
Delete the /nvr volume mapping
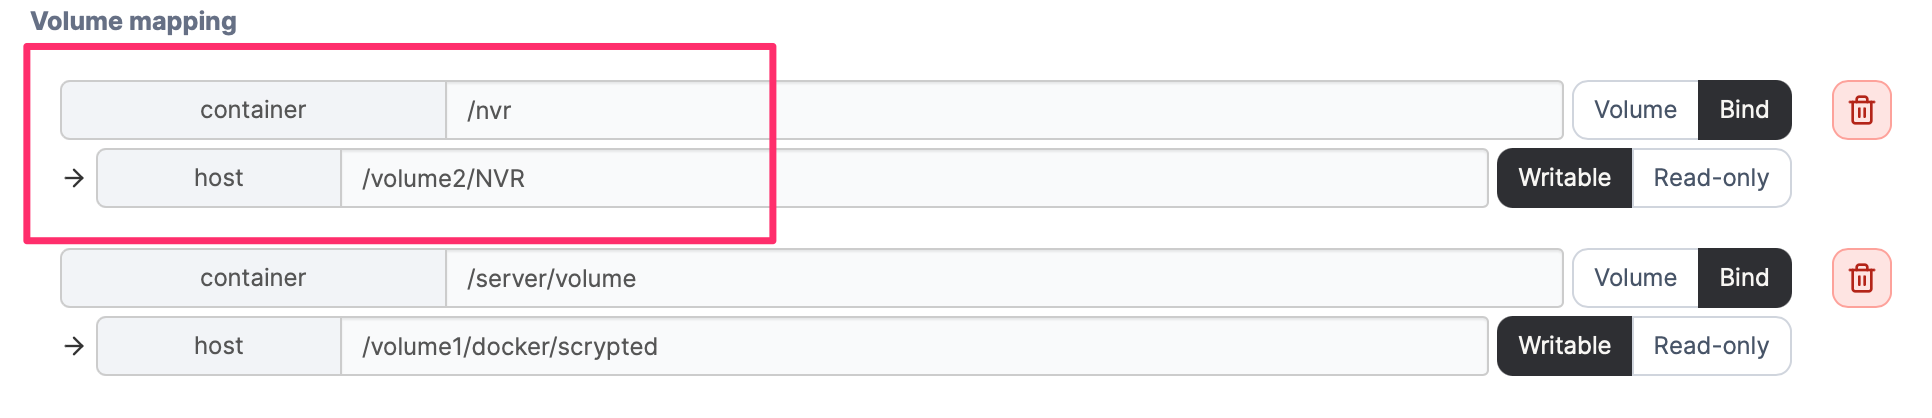[1860, 110]
